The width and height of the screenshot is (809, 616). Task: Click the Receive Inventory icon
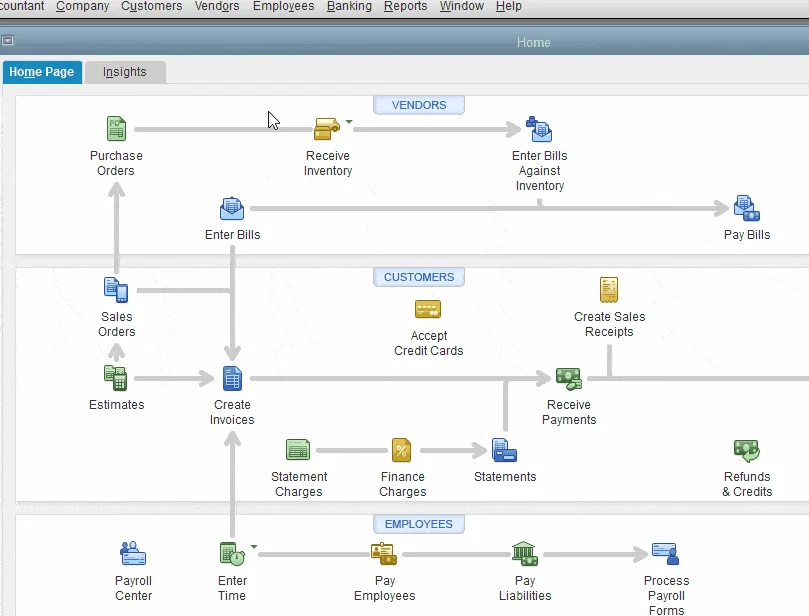pyautogui.click(x=327, y=128)
